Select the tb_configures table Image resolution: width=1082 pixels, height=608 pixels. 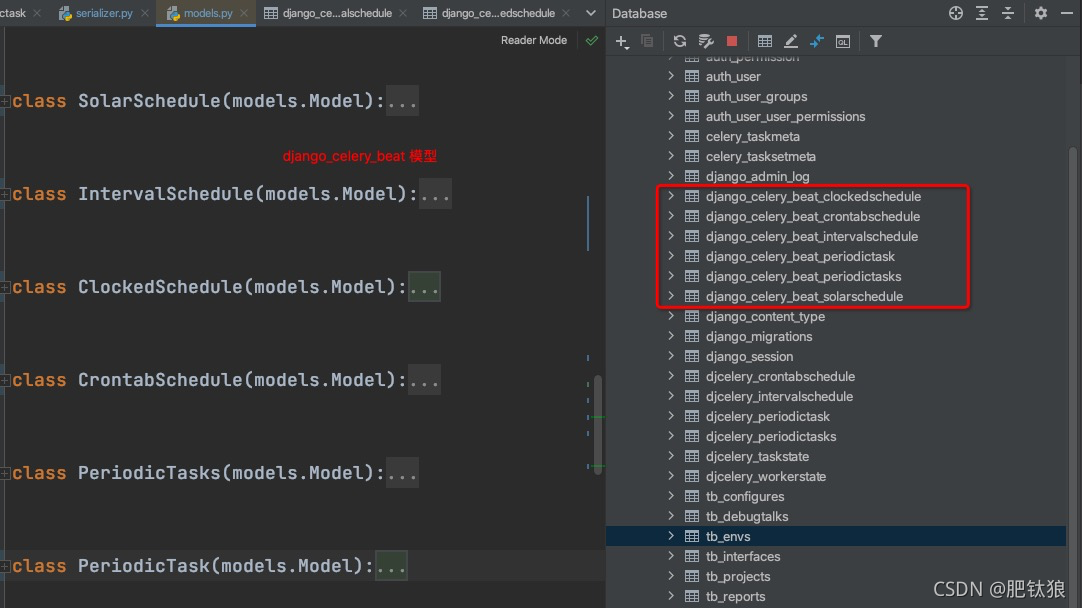[x=745, y=497]
